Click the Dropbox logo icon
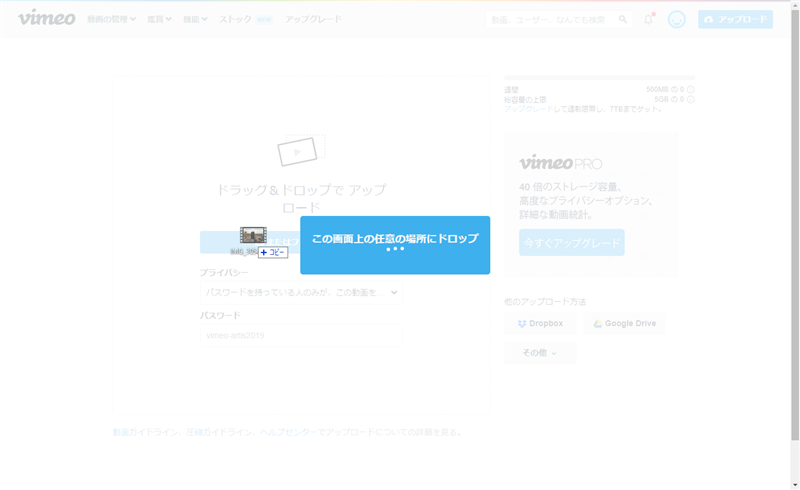The width and height of the screenshot is (800, 490). click(521, 324)
